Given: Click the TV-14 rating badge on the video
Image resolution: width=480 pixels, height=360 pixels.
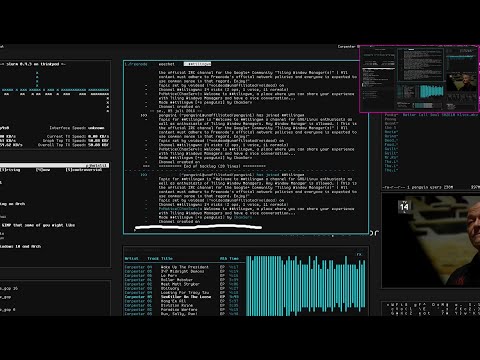Looking at the screenshot, I should (404, 207).
